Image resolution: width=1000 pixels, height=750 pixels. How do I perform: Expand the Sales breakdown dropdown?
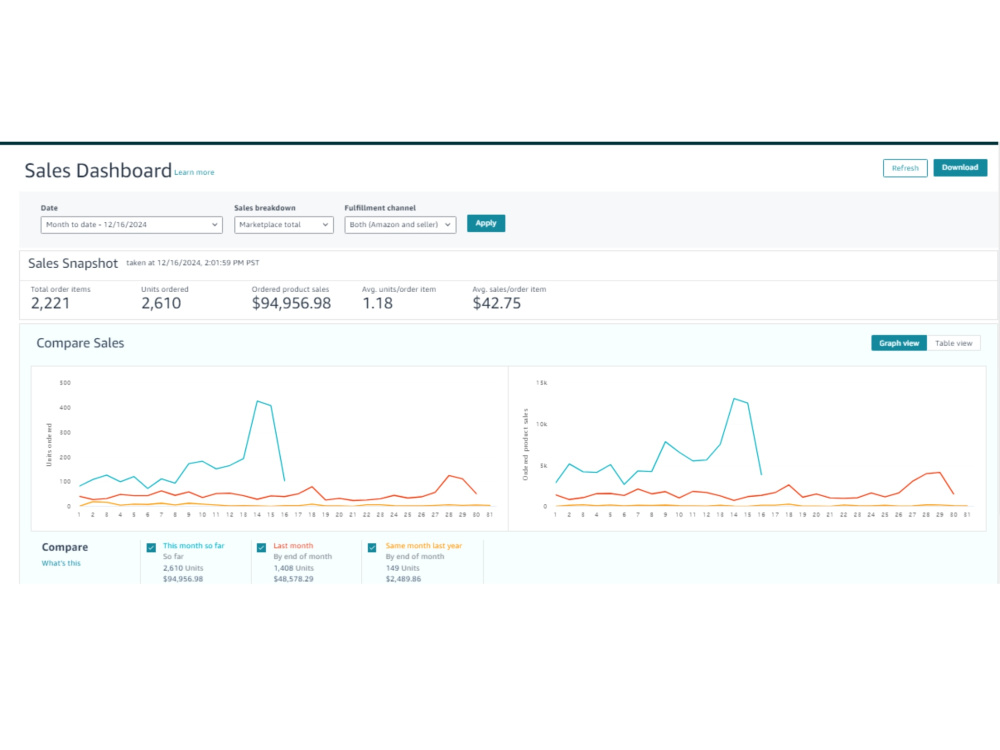(284, 224)
